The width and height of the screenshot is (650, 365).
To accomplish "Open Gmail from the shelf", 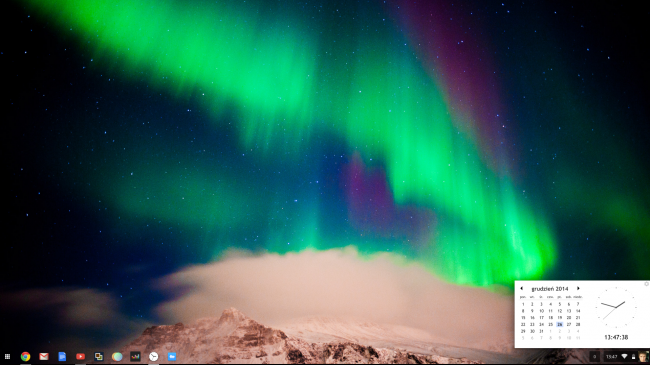I will tap(44, 356).
